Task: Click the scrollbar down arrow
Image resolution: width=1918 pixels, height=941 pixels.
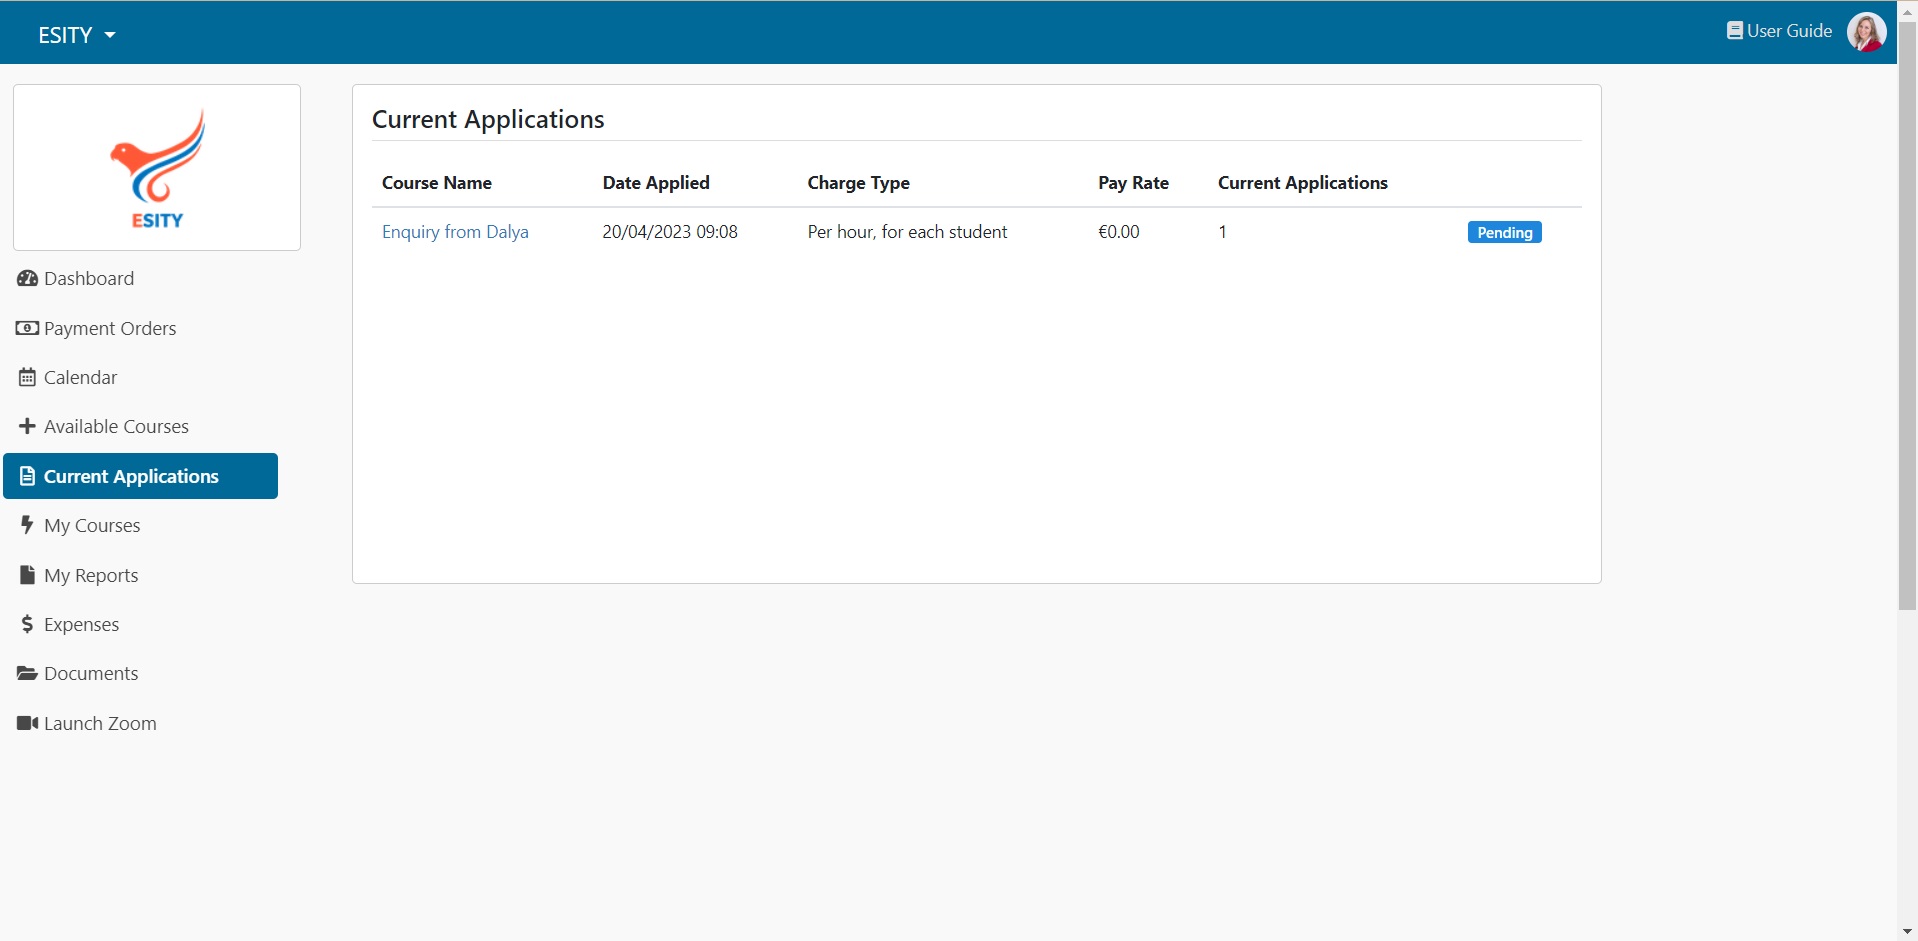Action: coord(1907,931)
